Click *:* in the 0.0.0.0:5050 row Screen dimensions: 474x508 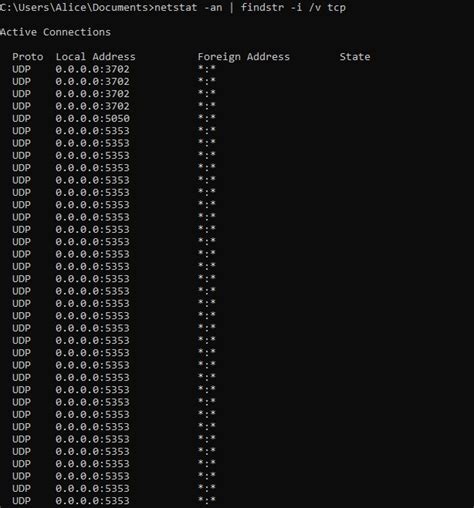[207, 118]
